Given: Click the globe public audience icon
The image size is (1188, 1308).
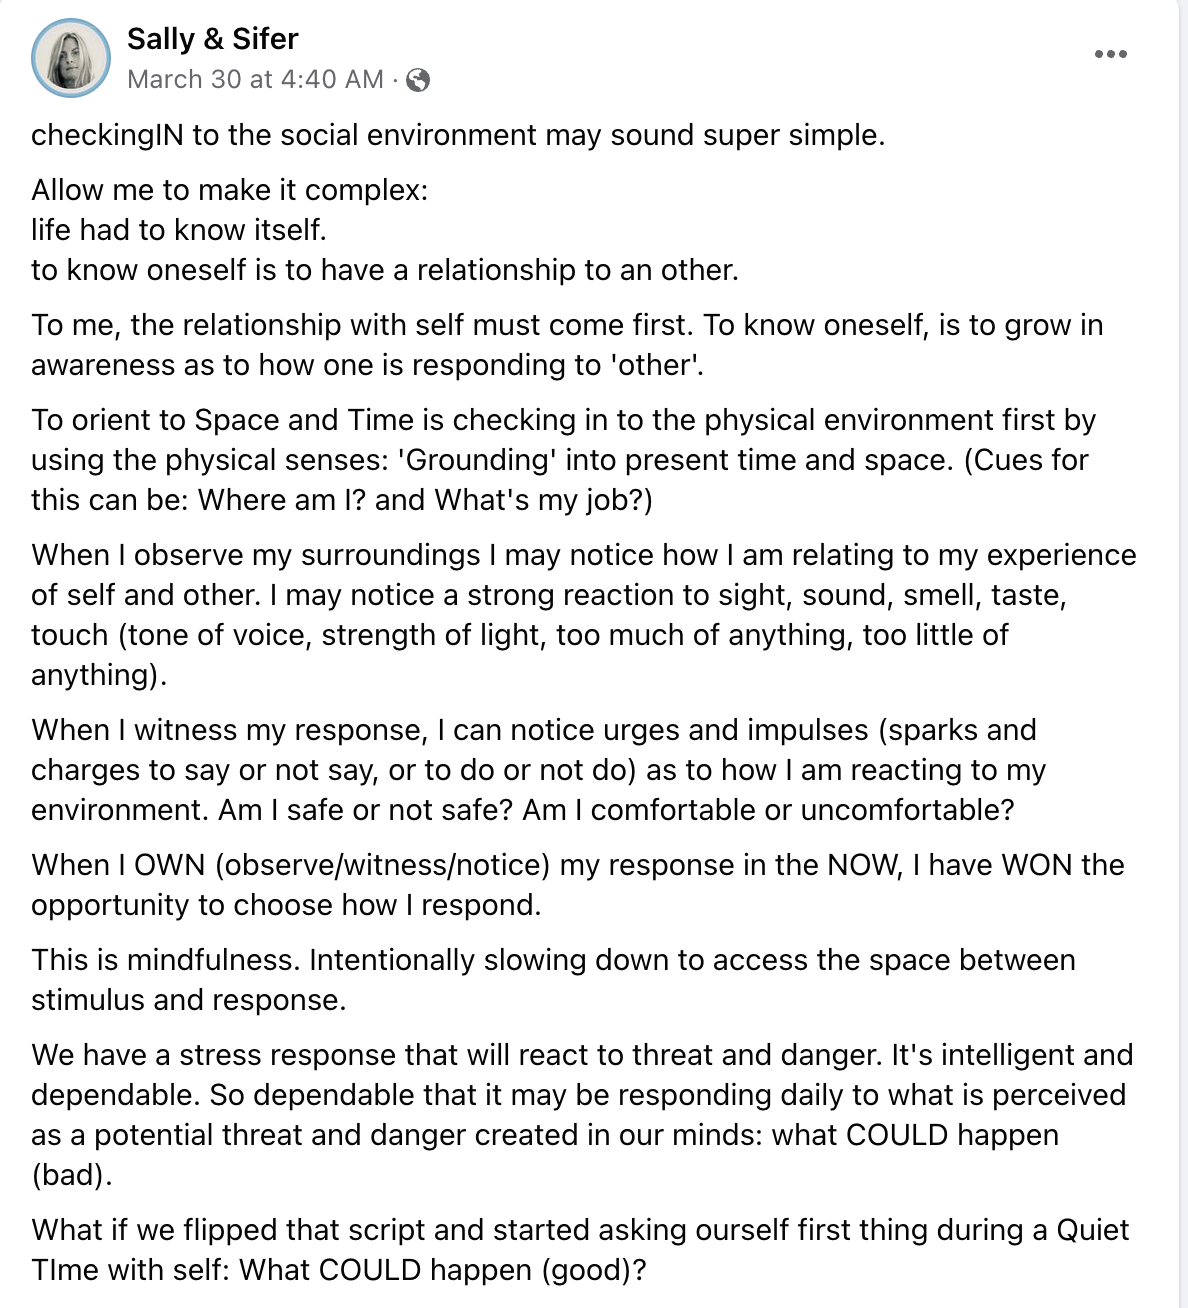Looking at the screenshot, I should [418, 80].
